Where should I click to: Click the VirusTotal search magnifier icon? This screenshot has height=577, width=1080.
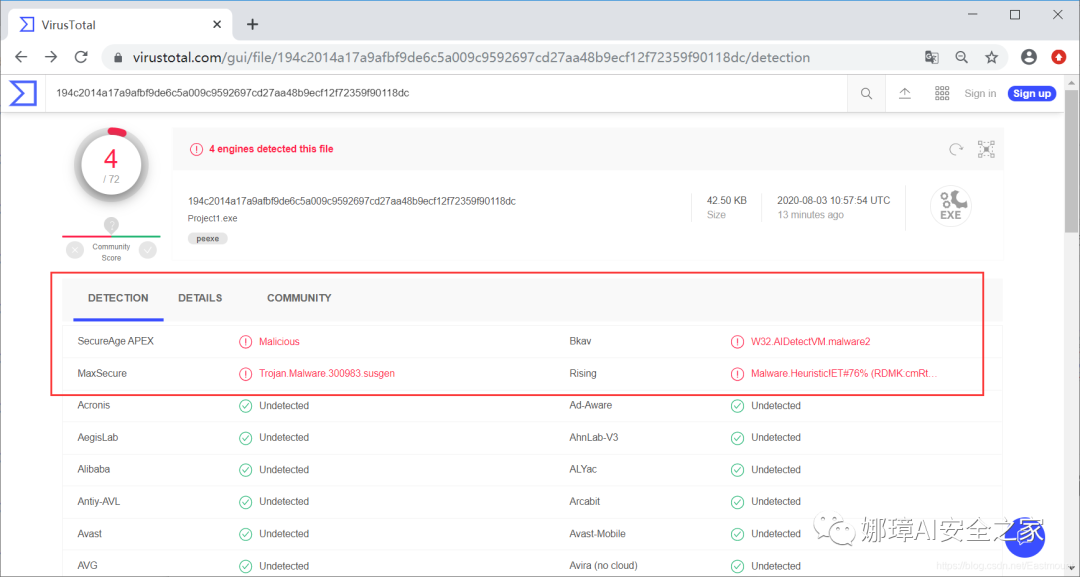[x=866, y=94]
